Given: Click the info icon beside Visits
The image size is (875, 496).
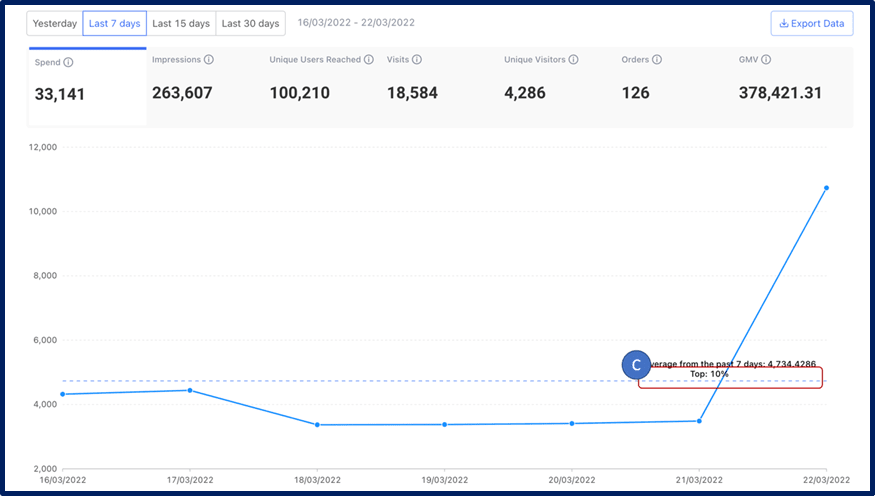Looking at the screenshot, I should pos(417,60).
